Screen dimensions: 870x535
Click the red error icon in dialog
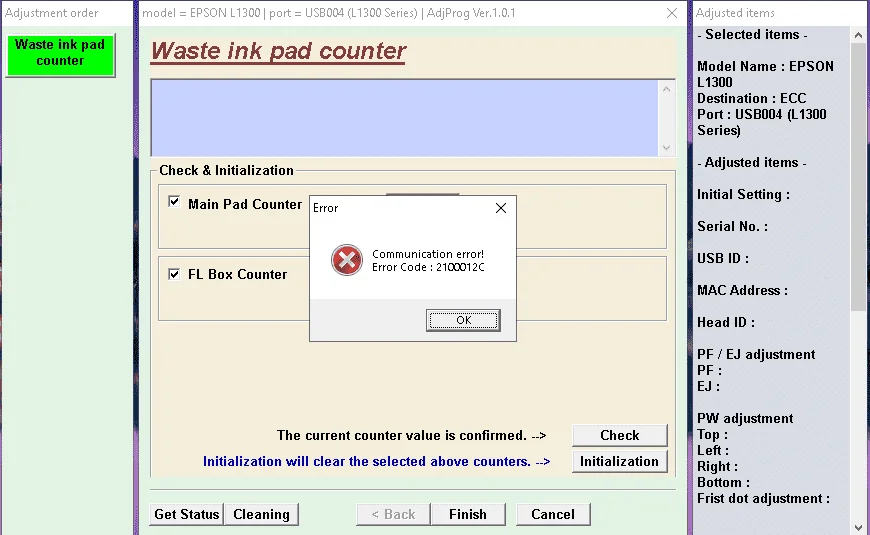click(x=347, y=260)
